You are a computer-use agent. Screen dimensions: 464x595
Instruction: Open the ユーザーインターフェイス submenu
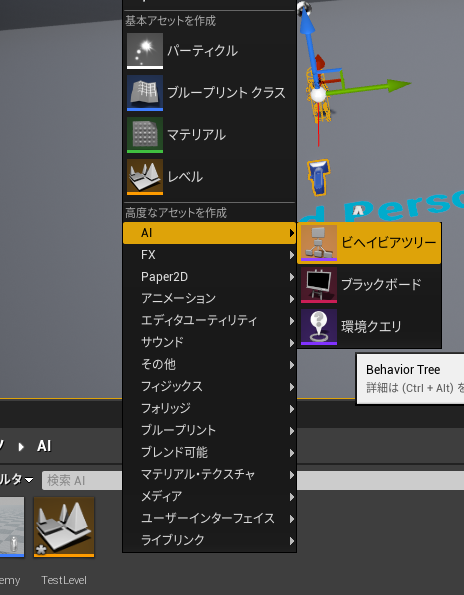pyautogui.click(x=209, y=518)
